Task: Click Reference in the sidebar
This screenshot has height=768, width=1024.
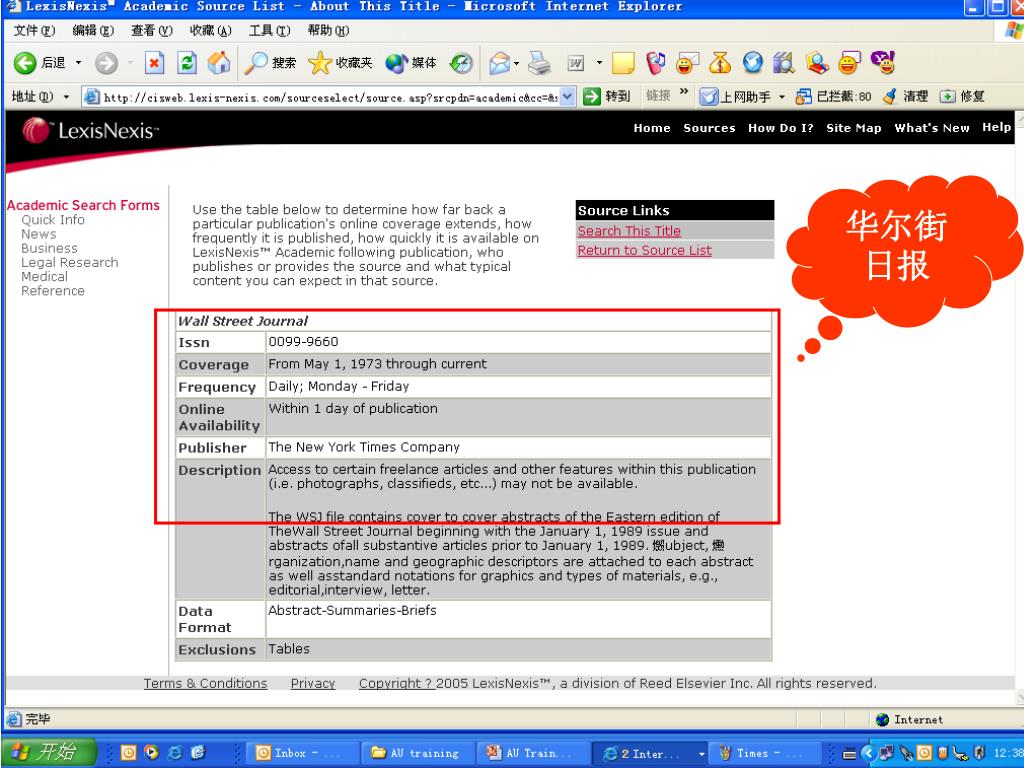Action: 53,291
